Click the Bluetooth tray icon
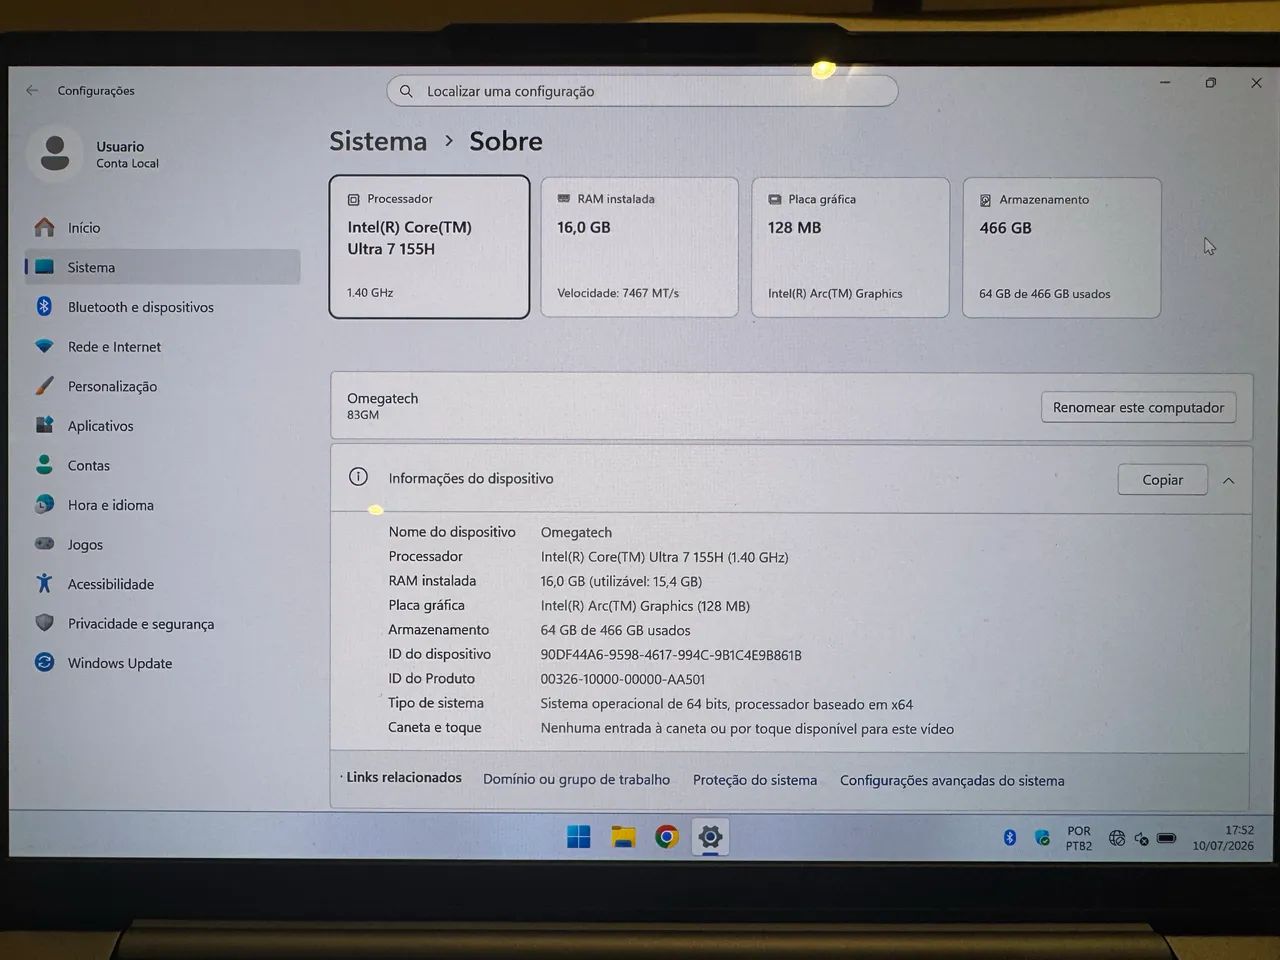Image resolution: width=1280 pixels, height=960 pixels. (1010, 838)
